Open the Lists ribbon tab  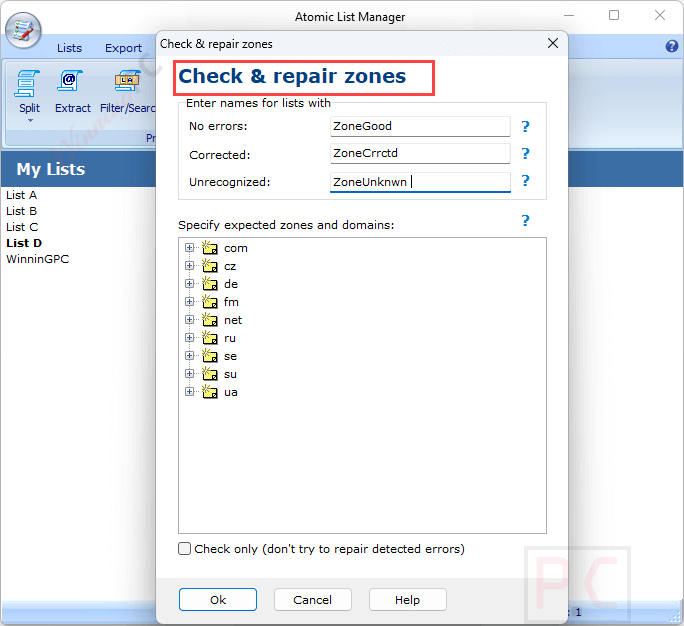coord(69,48)
